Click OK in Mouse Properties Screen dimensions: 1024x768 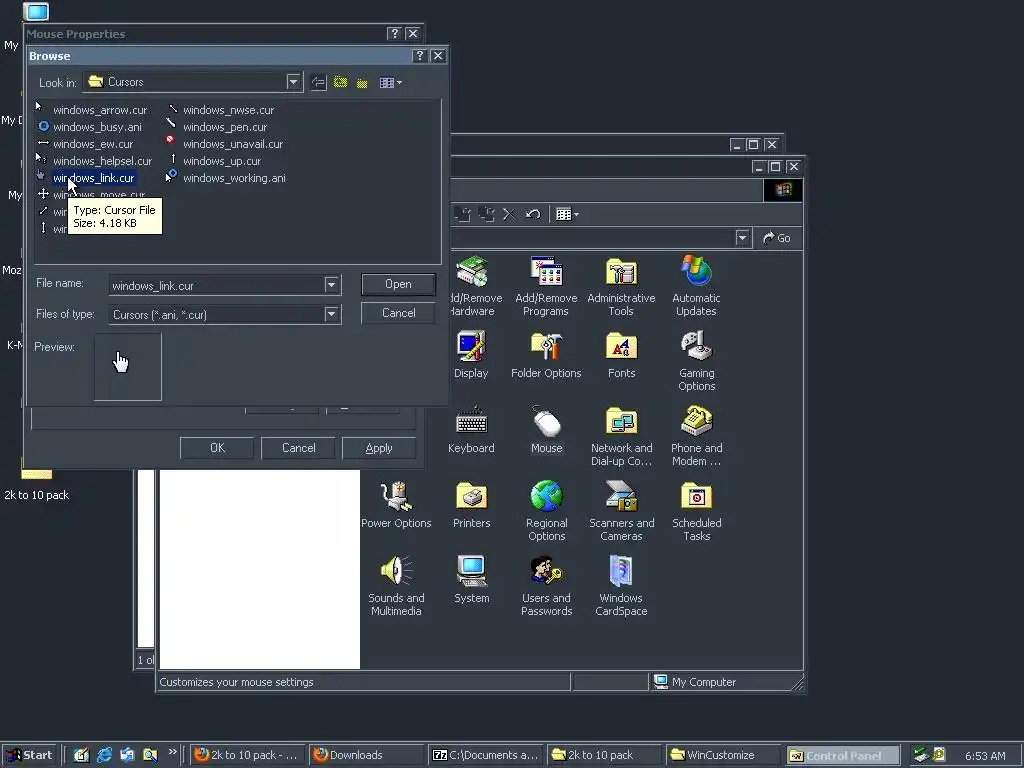[x=217, y=448]
